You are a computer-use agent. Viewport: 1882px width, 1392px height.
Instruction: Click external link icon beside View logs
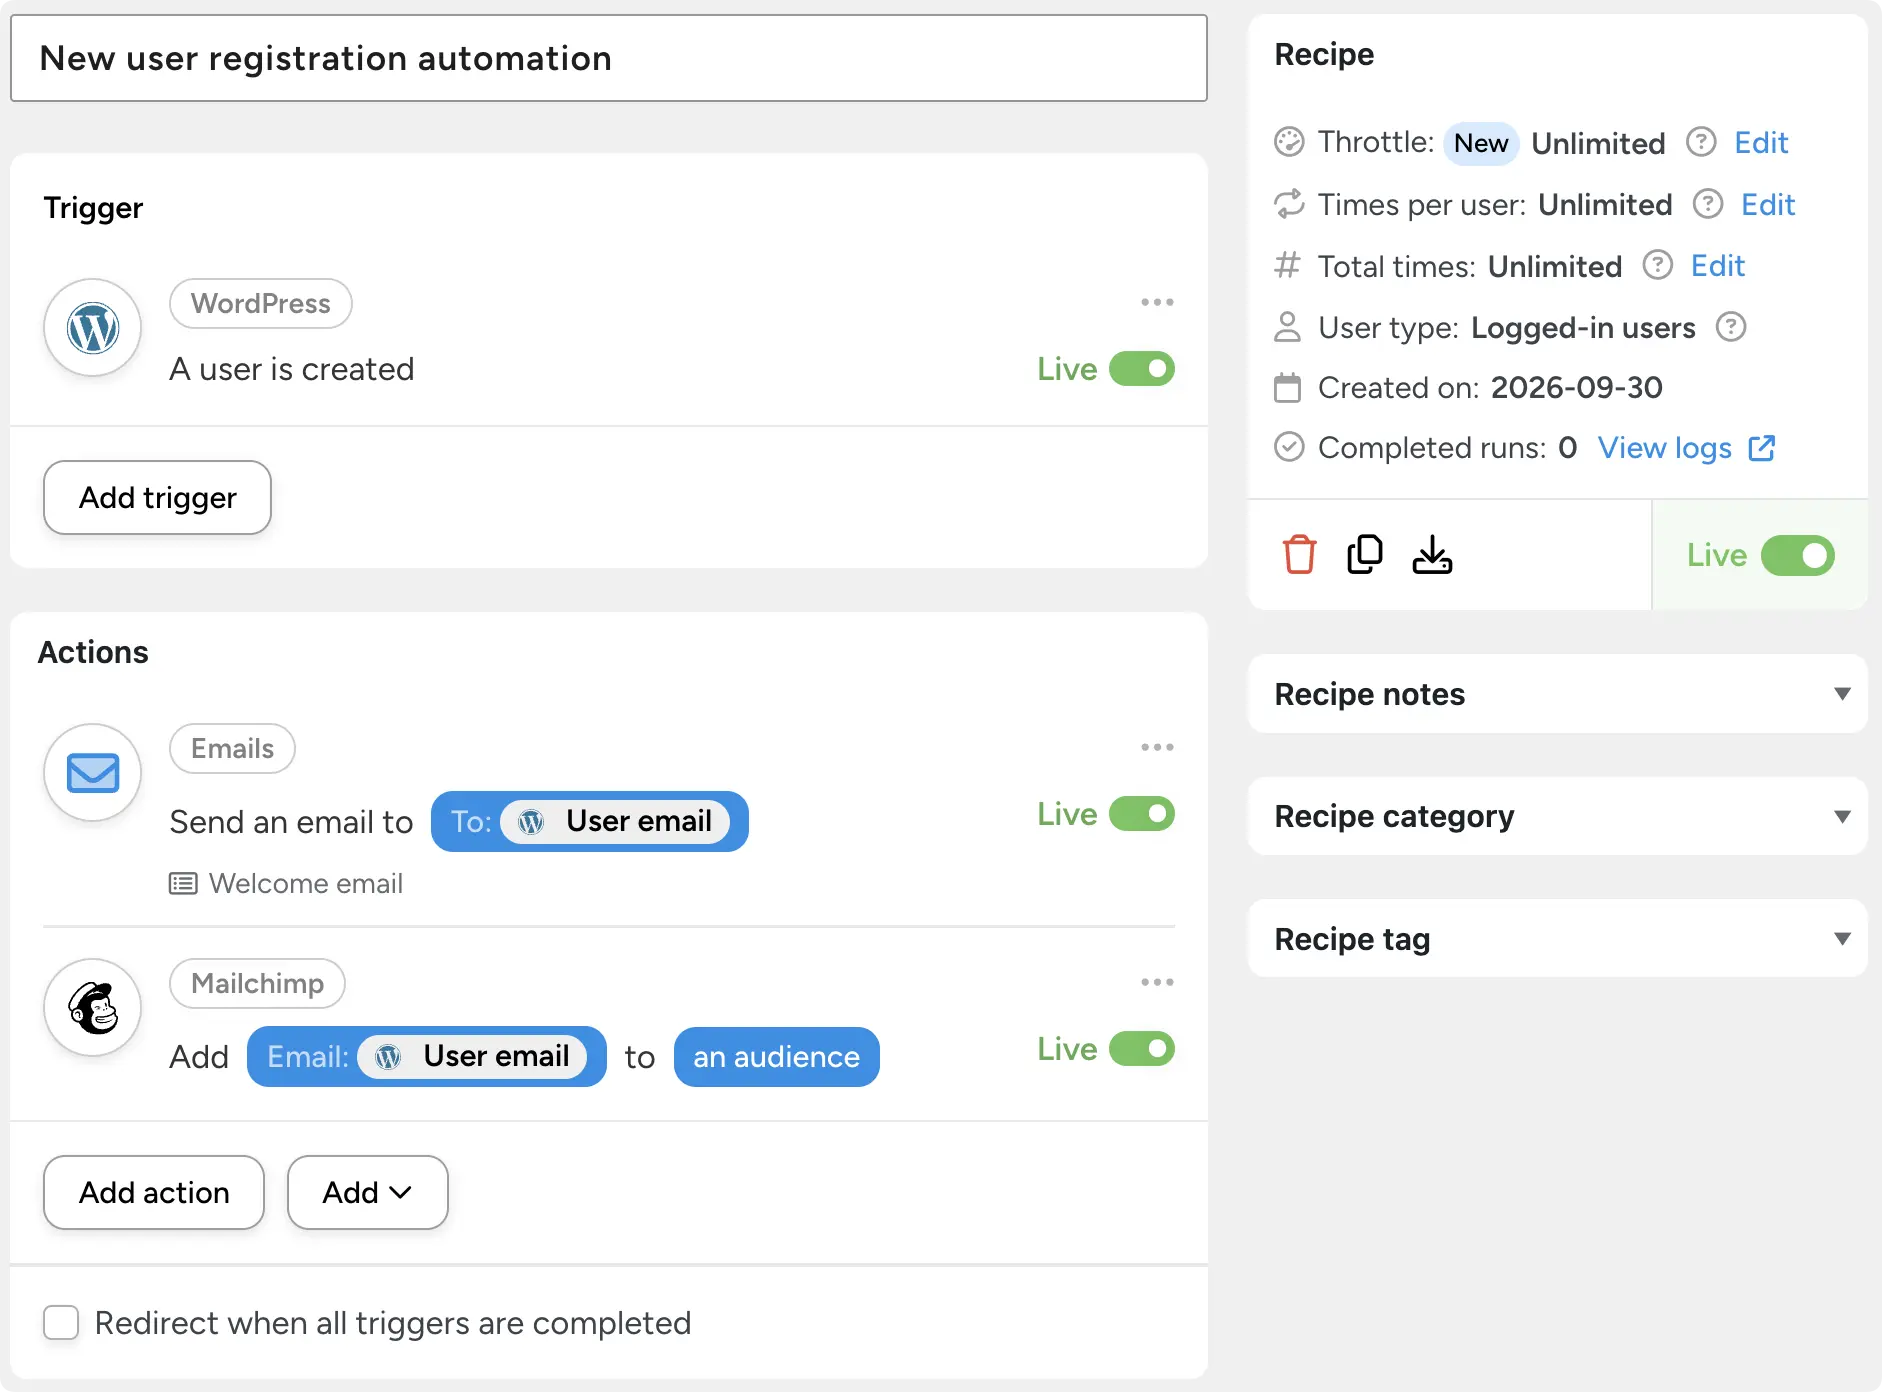[1762, 448]
